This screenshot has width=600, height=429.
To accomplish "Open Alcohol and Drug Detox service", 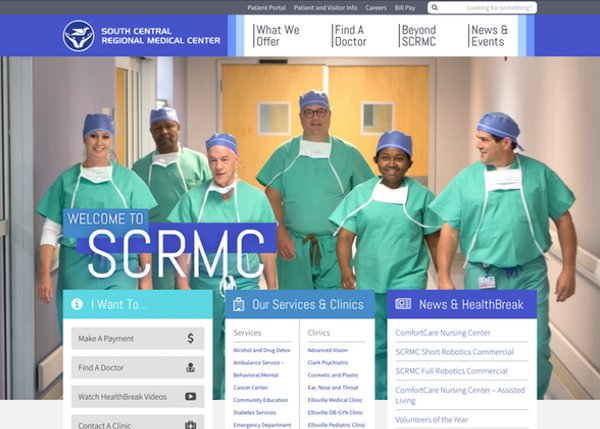I will (x=262, y=350).
